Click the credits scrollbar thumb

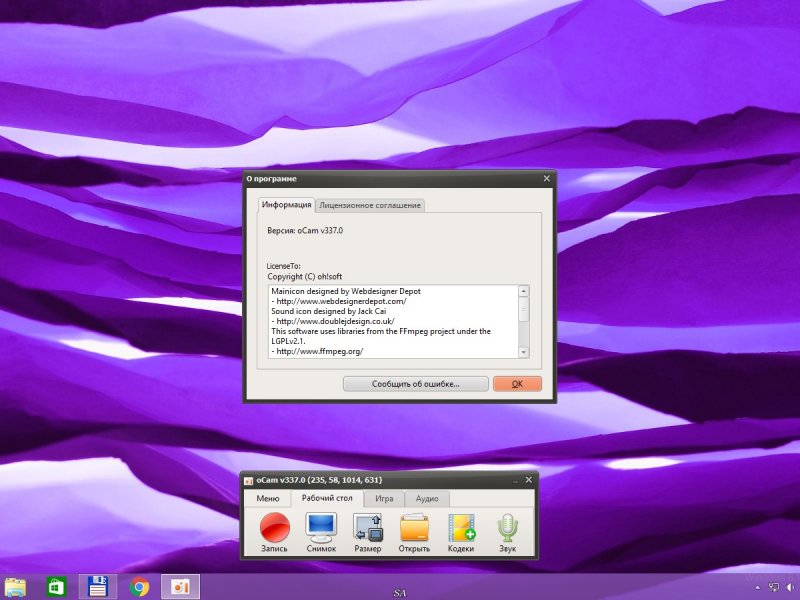tap(523, 309)
